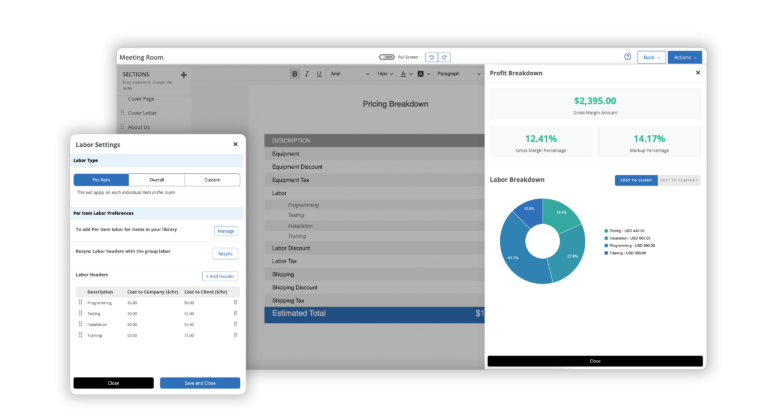Delete the Programming labor header row
Image resolution: width=768 pixels, height=417 pixels.
pos(235,302)
